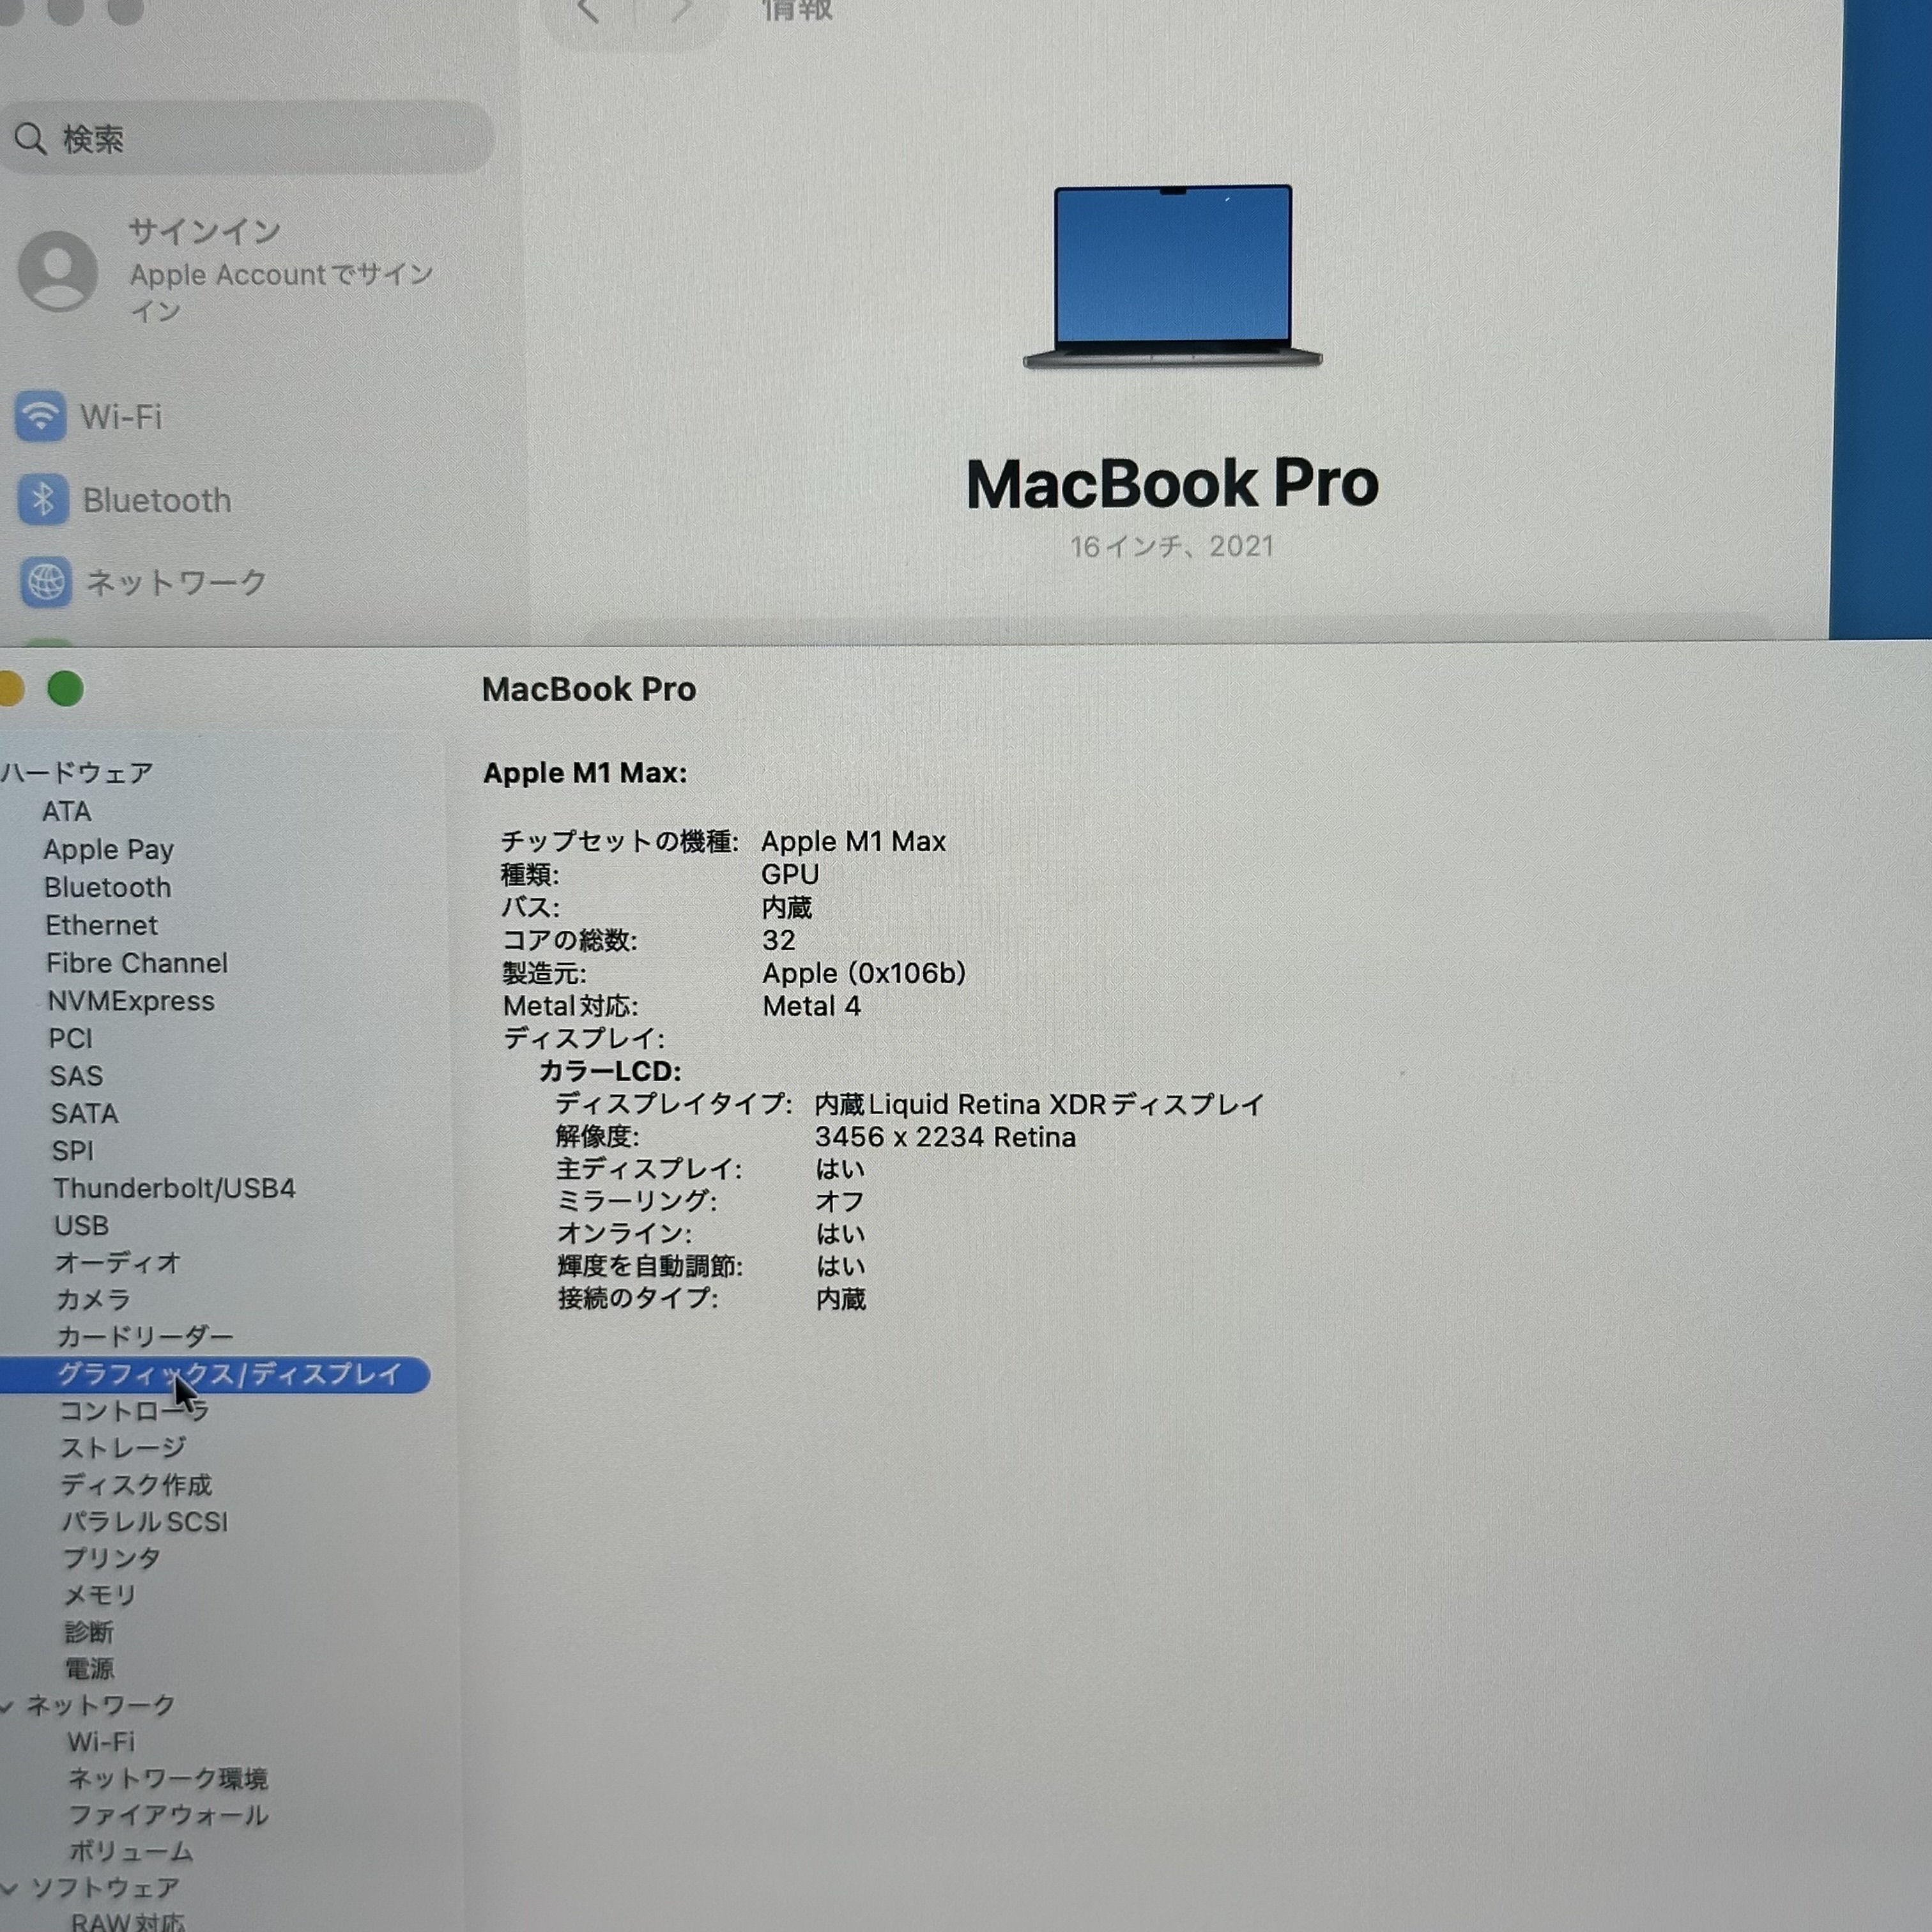Select Apple Pay in hardware list
Viewport: 1932px width, 1932px height.
point(108,849)
